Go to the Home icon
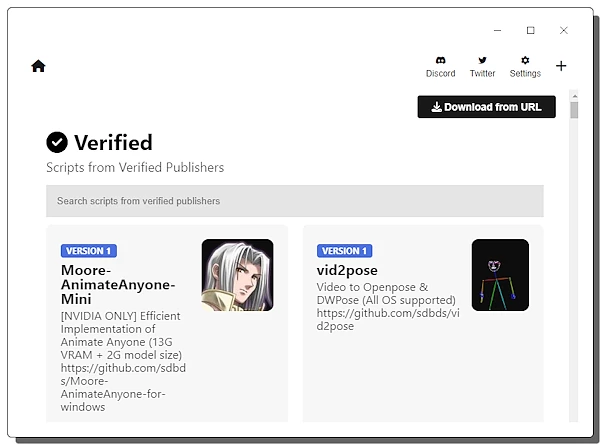 point(38,66)
